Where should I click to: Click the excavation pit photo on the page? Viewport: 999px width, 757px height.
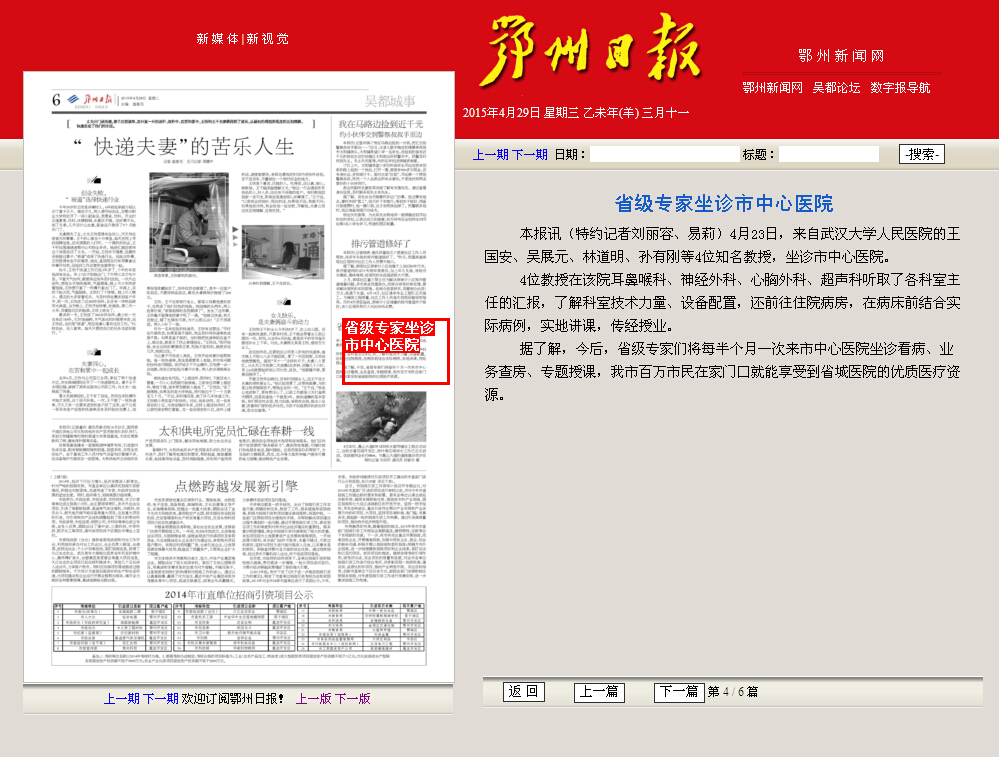(381, 416)
